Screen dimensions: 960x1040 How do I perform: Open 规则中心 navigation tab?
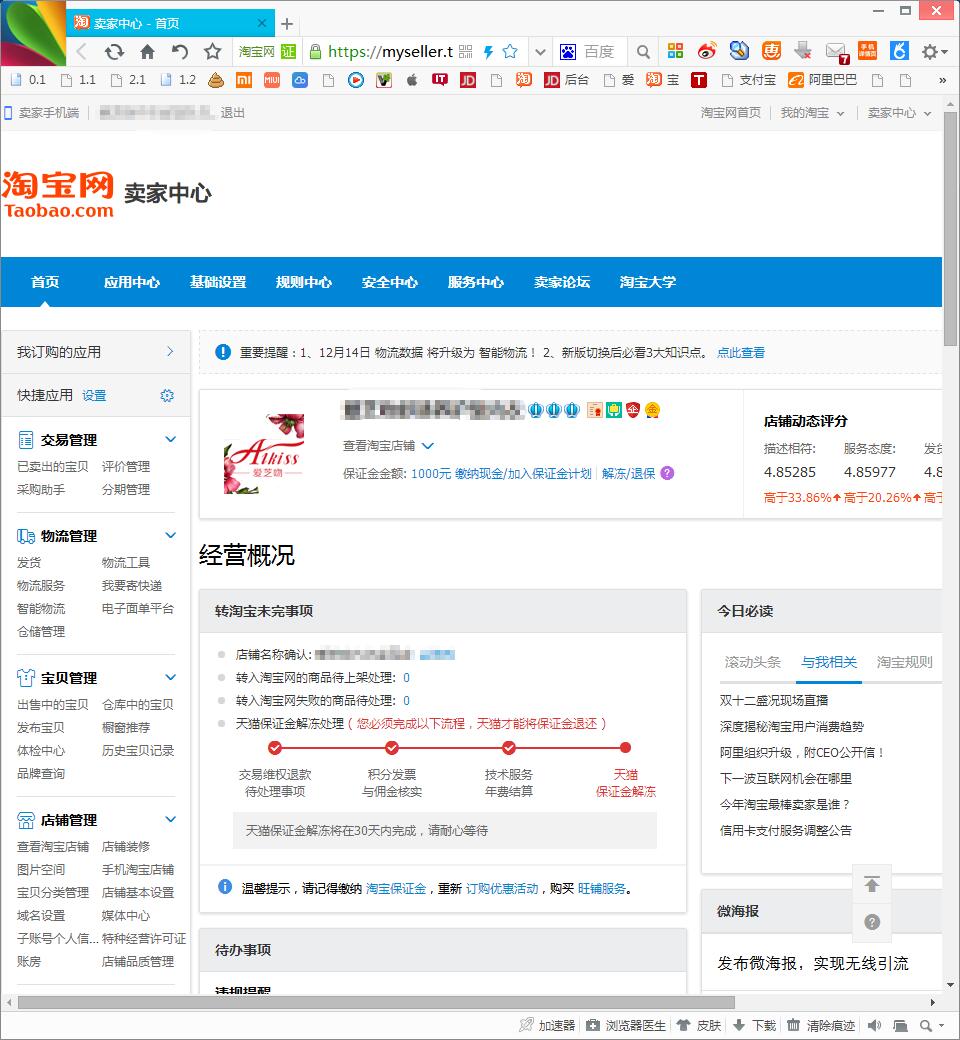click(x=303, y=282)
